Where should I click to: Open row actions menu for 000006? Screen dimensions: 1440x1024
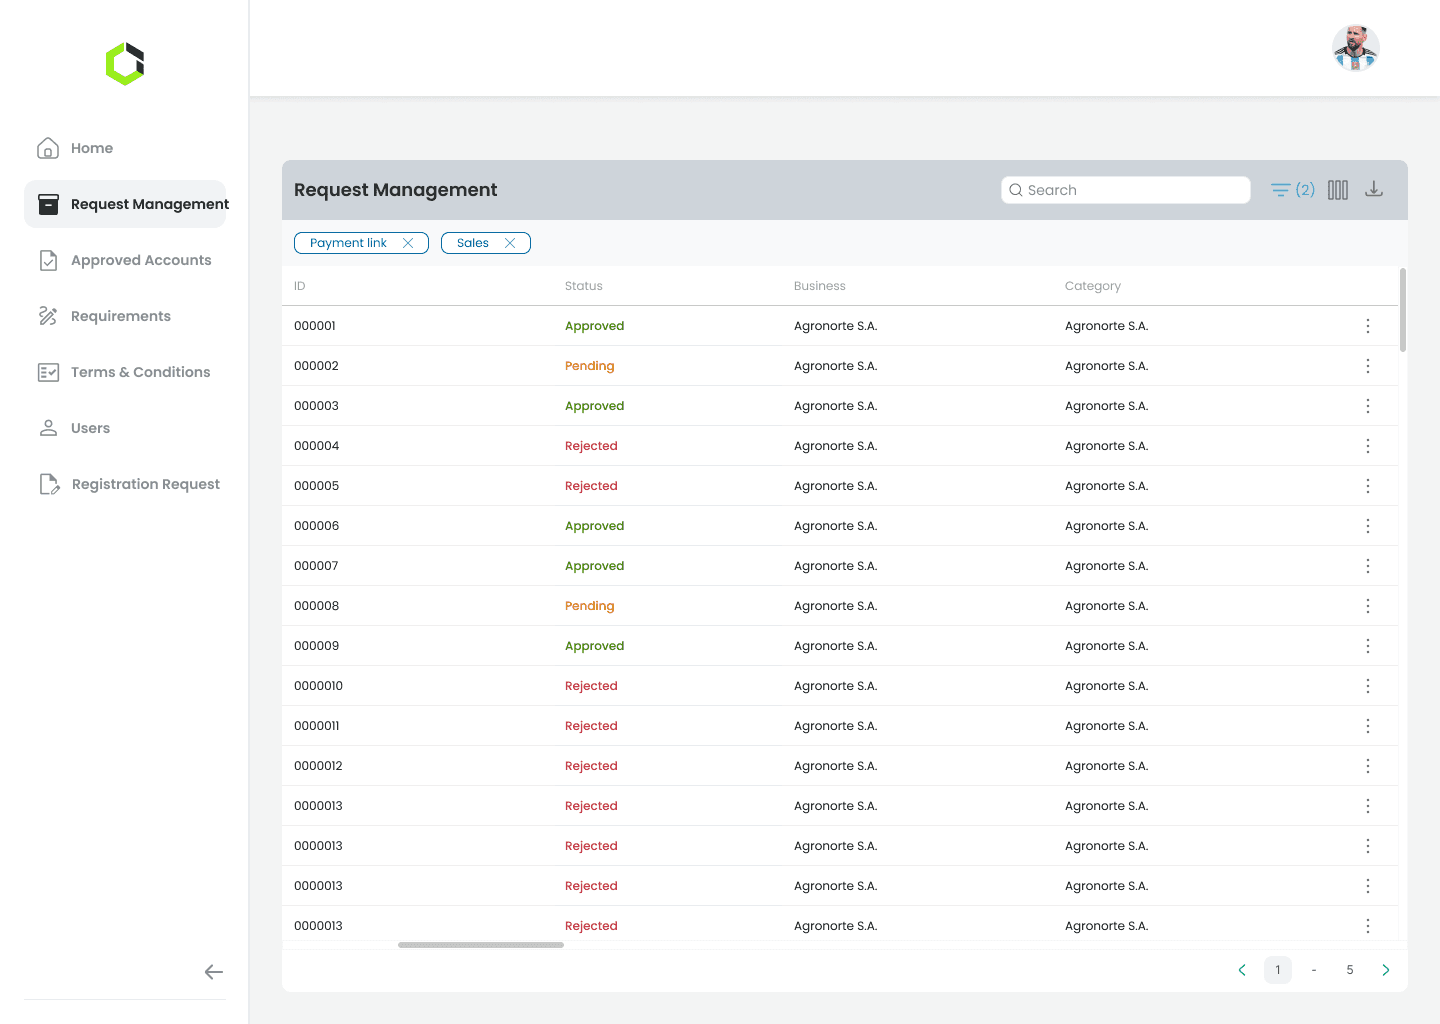(x=1368, y=526)
